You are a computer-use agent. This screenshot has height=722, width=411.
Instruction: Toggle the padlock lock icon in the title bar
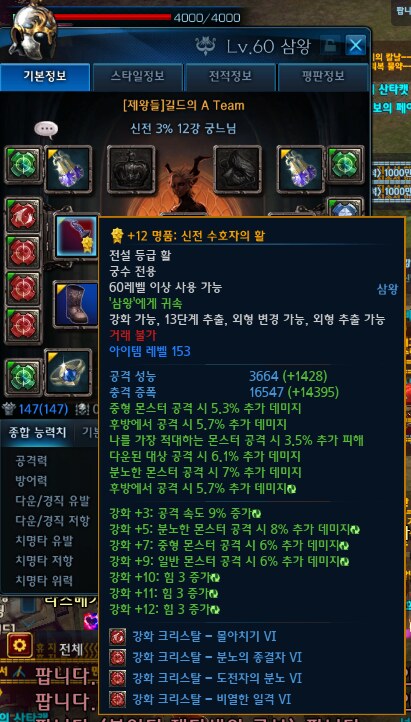click(330, 45)
